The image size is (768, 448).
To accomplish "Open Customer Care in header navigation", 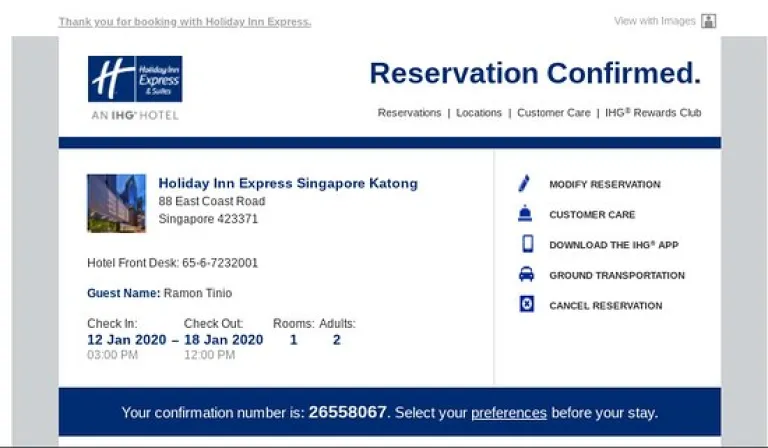I will [553, 113].
